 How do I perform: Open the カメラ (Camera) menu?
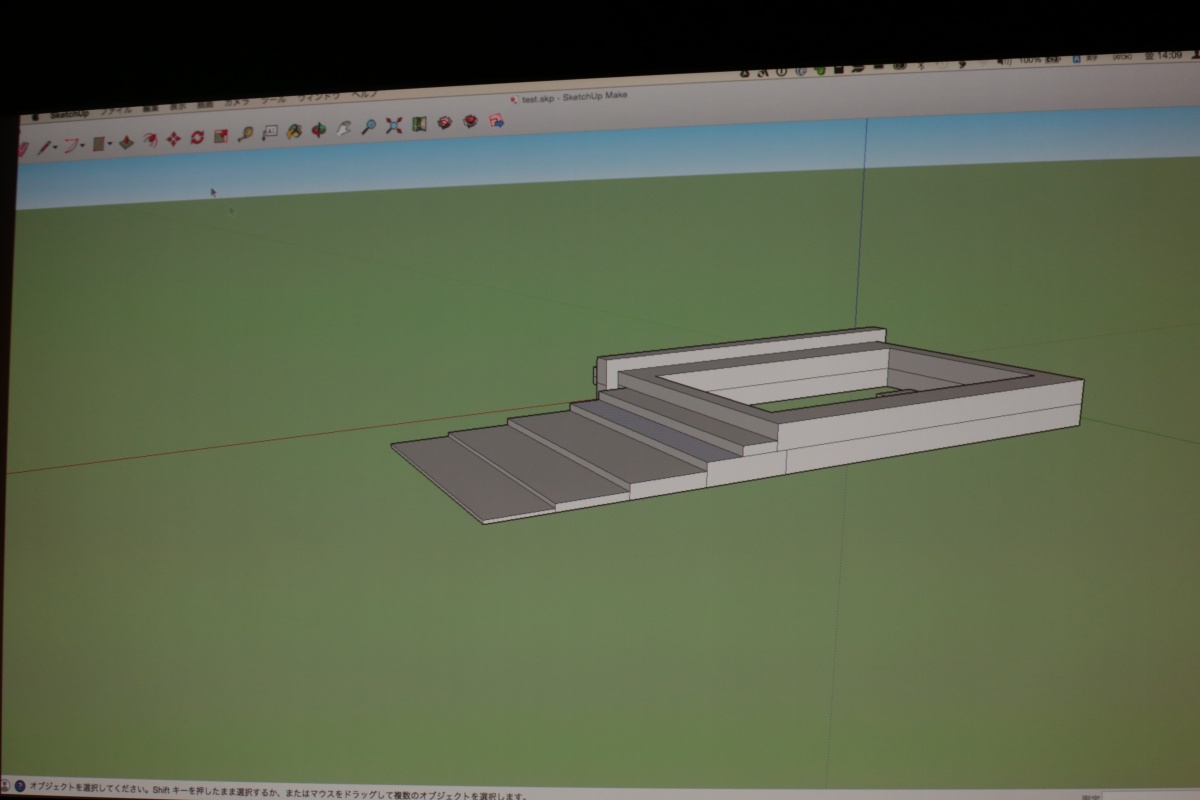point(237,103)
